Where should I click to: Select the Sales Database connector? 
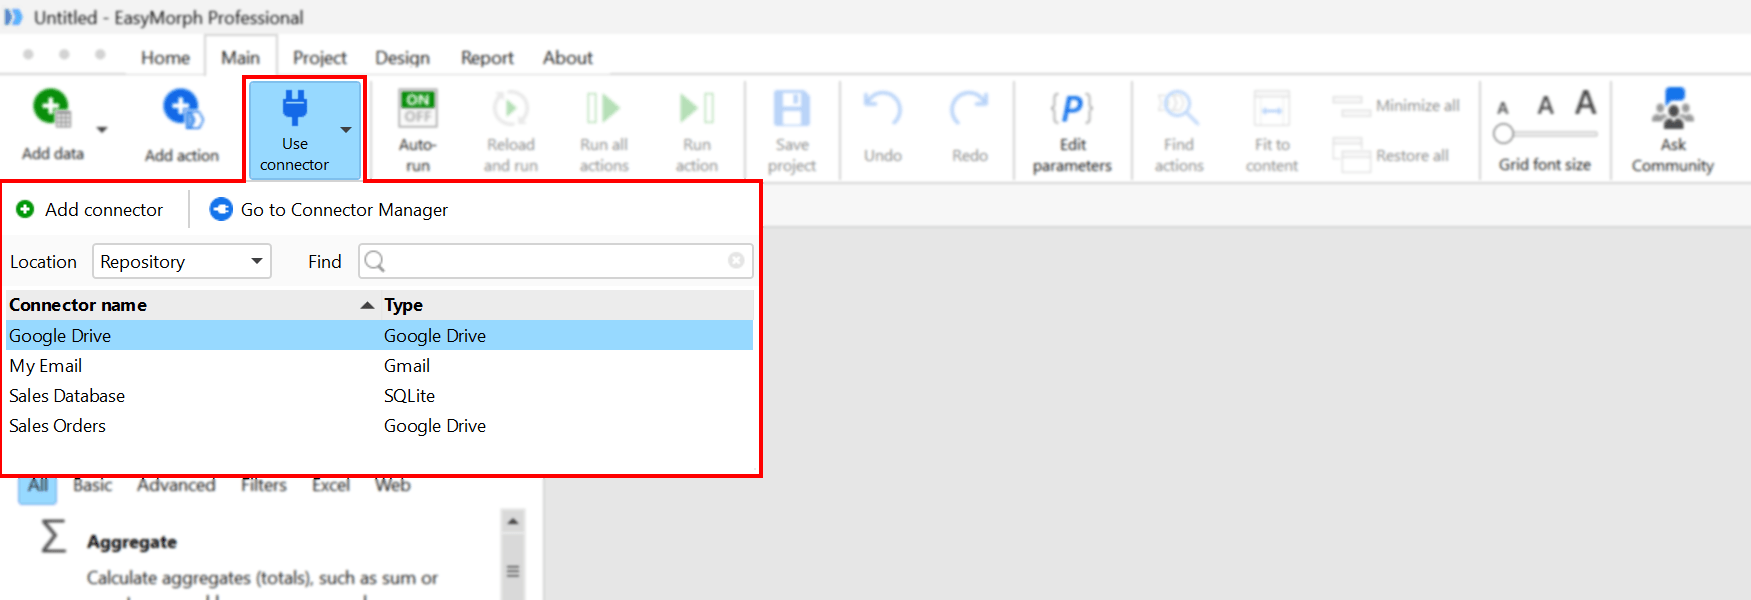coord(380,396)
